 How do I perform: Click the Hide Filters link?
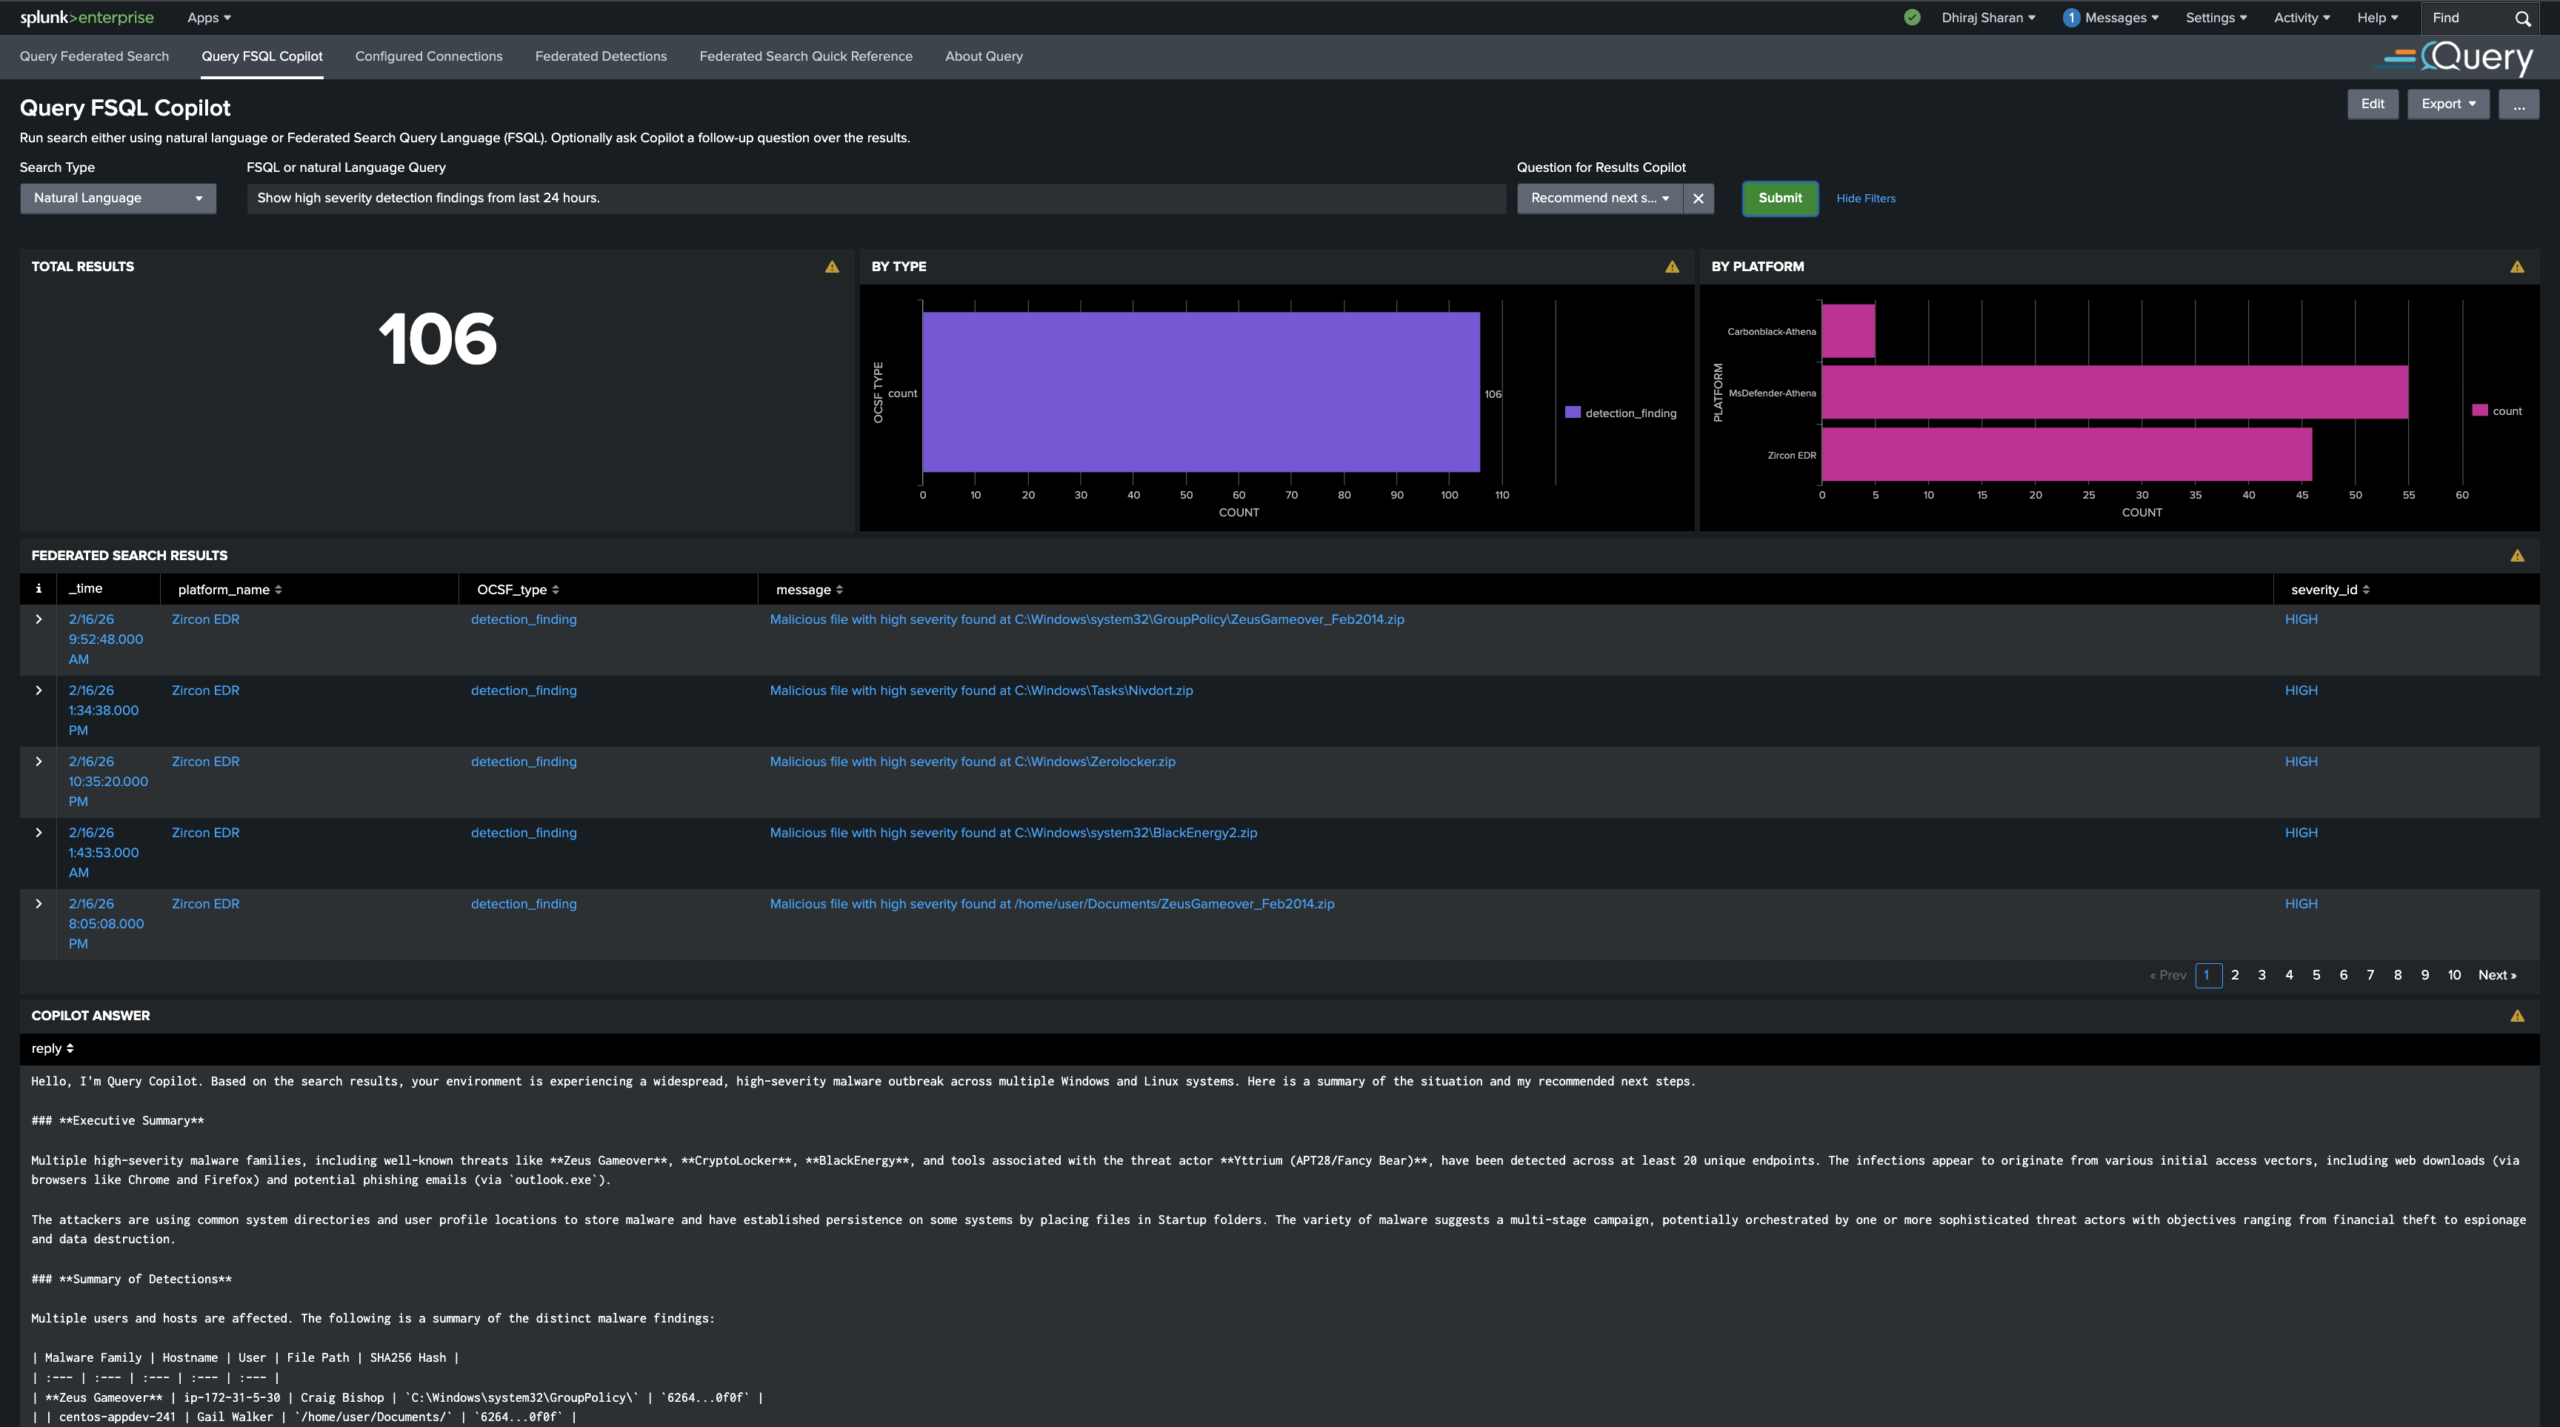point(1865,198)
